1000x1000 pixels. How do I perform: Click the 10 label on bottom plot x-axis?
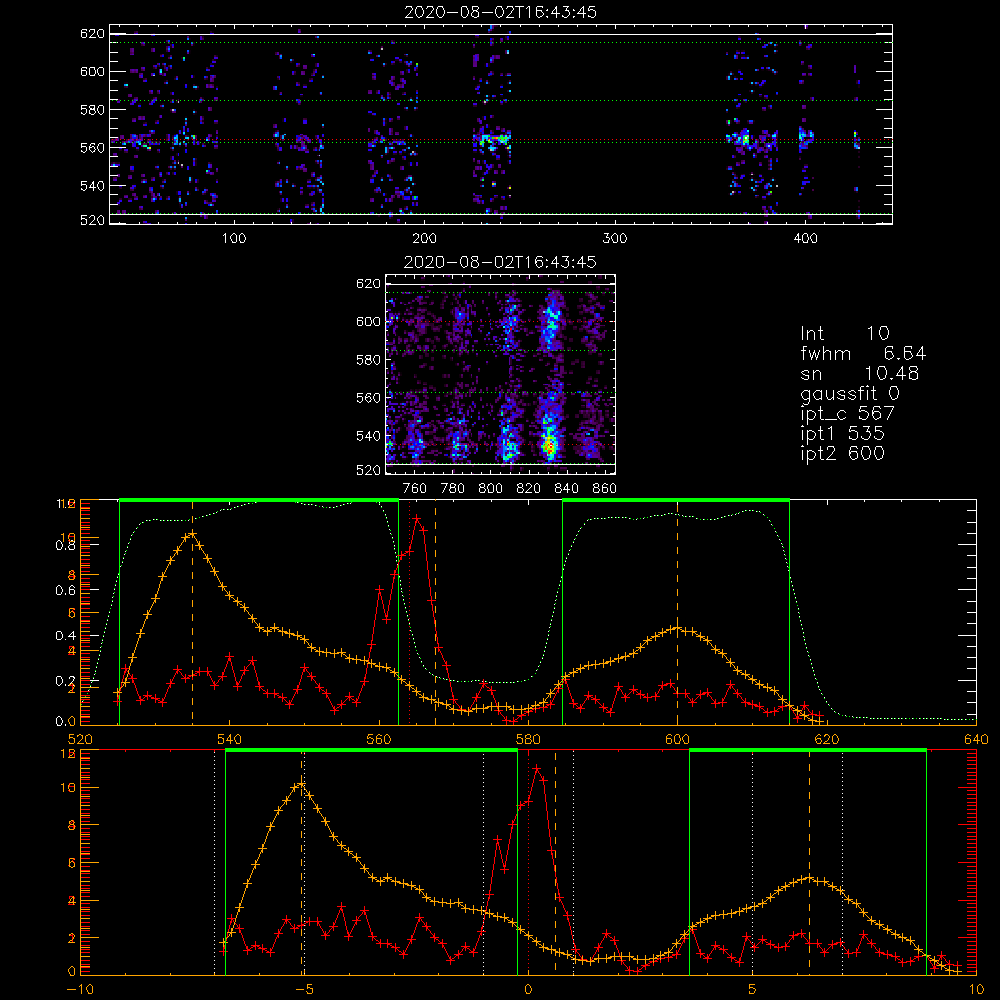[x=976, y=990]
